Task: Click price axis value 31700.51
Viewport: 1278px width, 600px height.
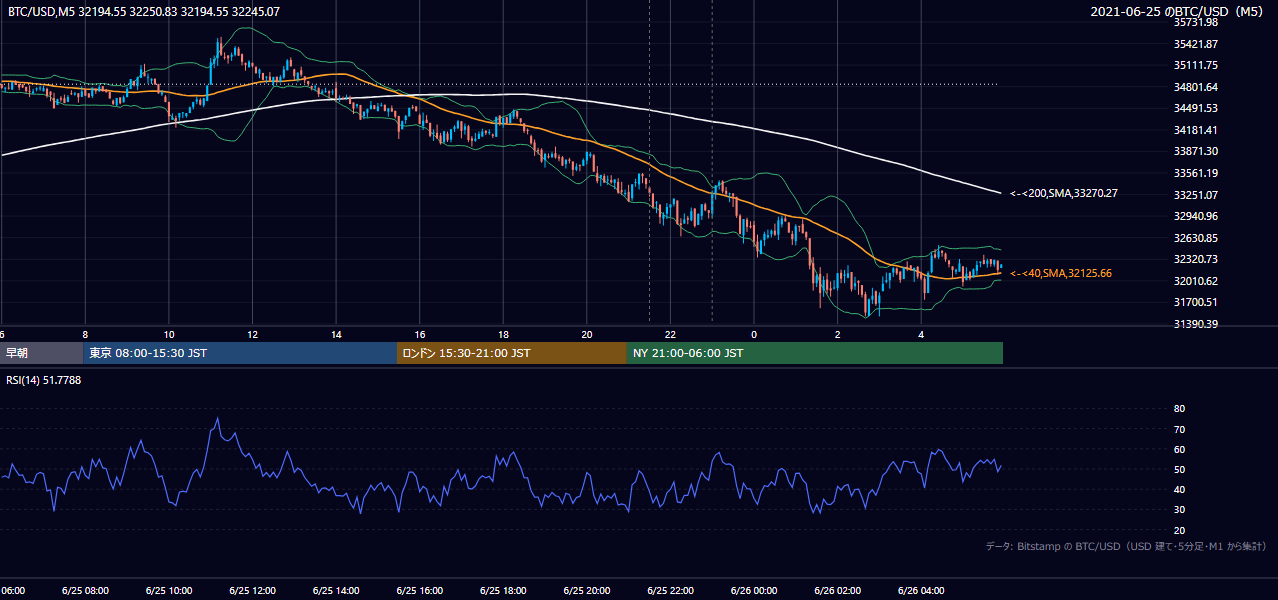Action: pos(1195,302)
